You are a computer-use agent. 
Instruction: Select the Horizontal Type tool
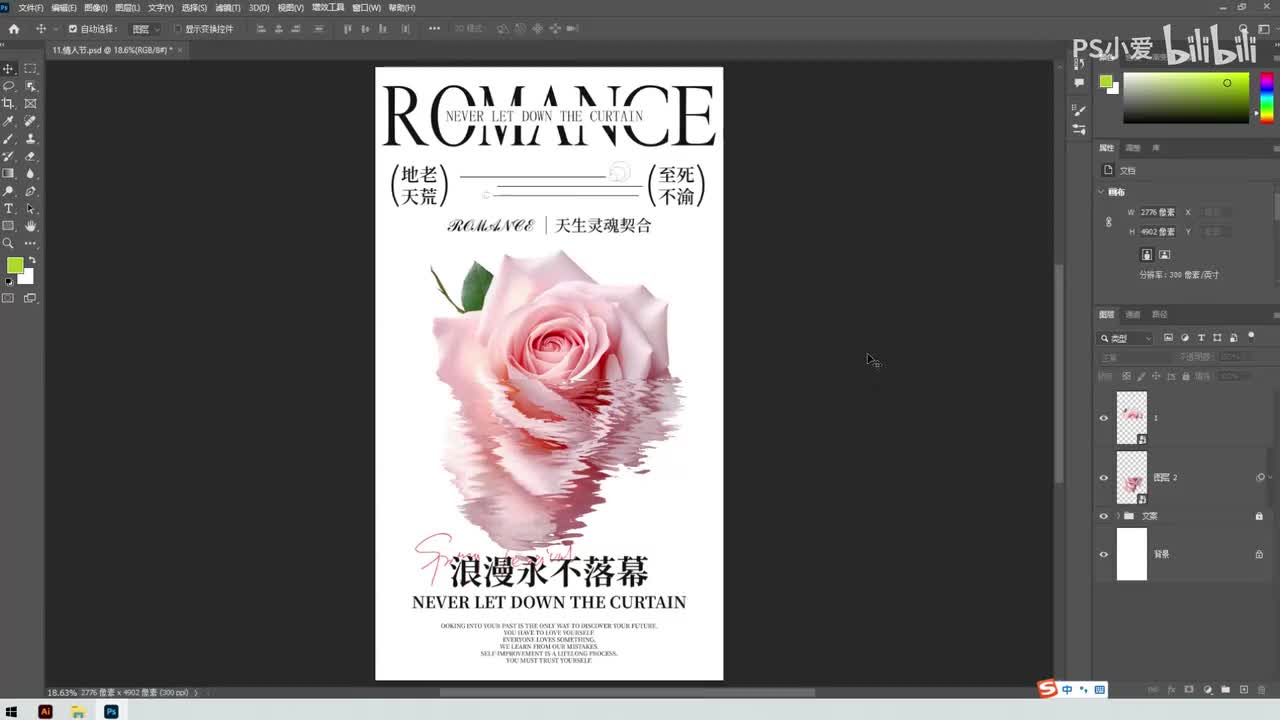tap(8, 209)
